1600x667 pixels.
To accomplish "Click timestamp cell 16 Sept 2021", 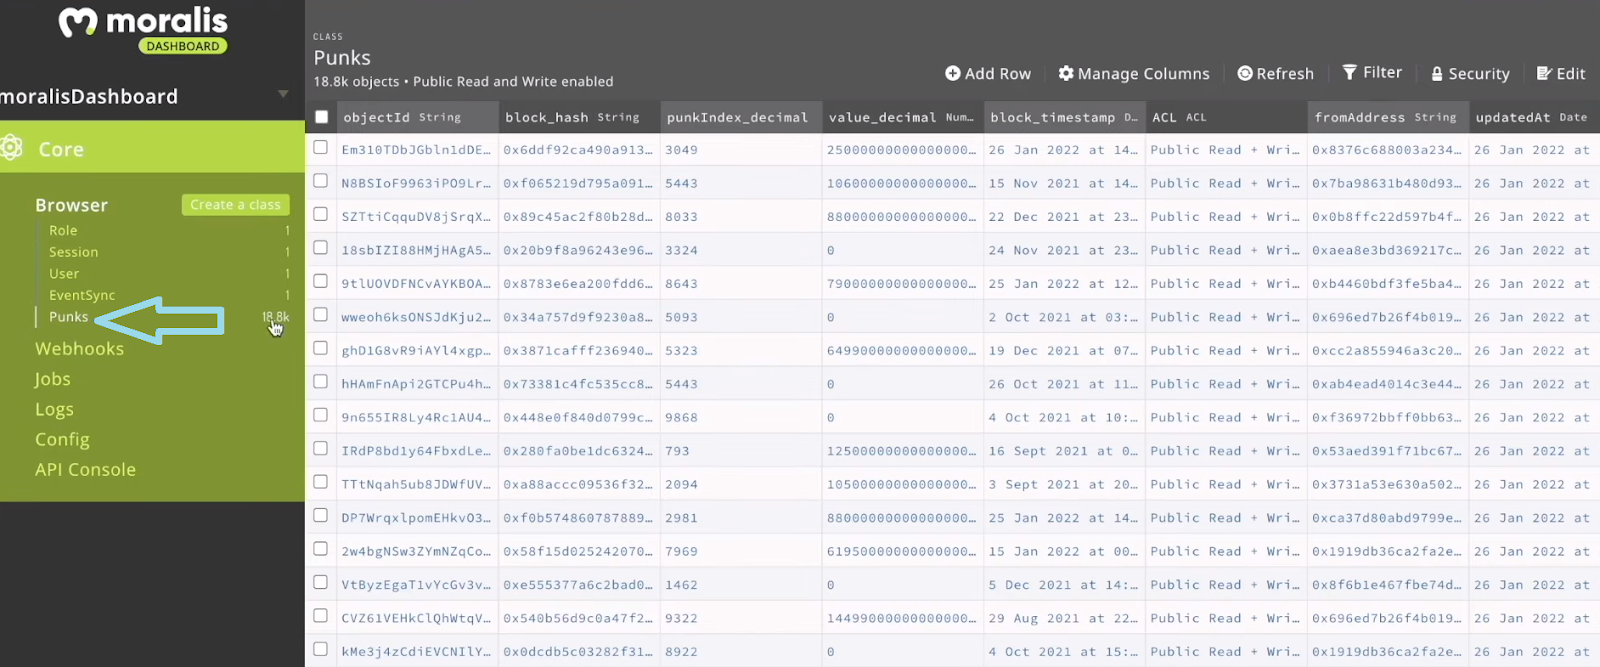I will click(1066, 450).
